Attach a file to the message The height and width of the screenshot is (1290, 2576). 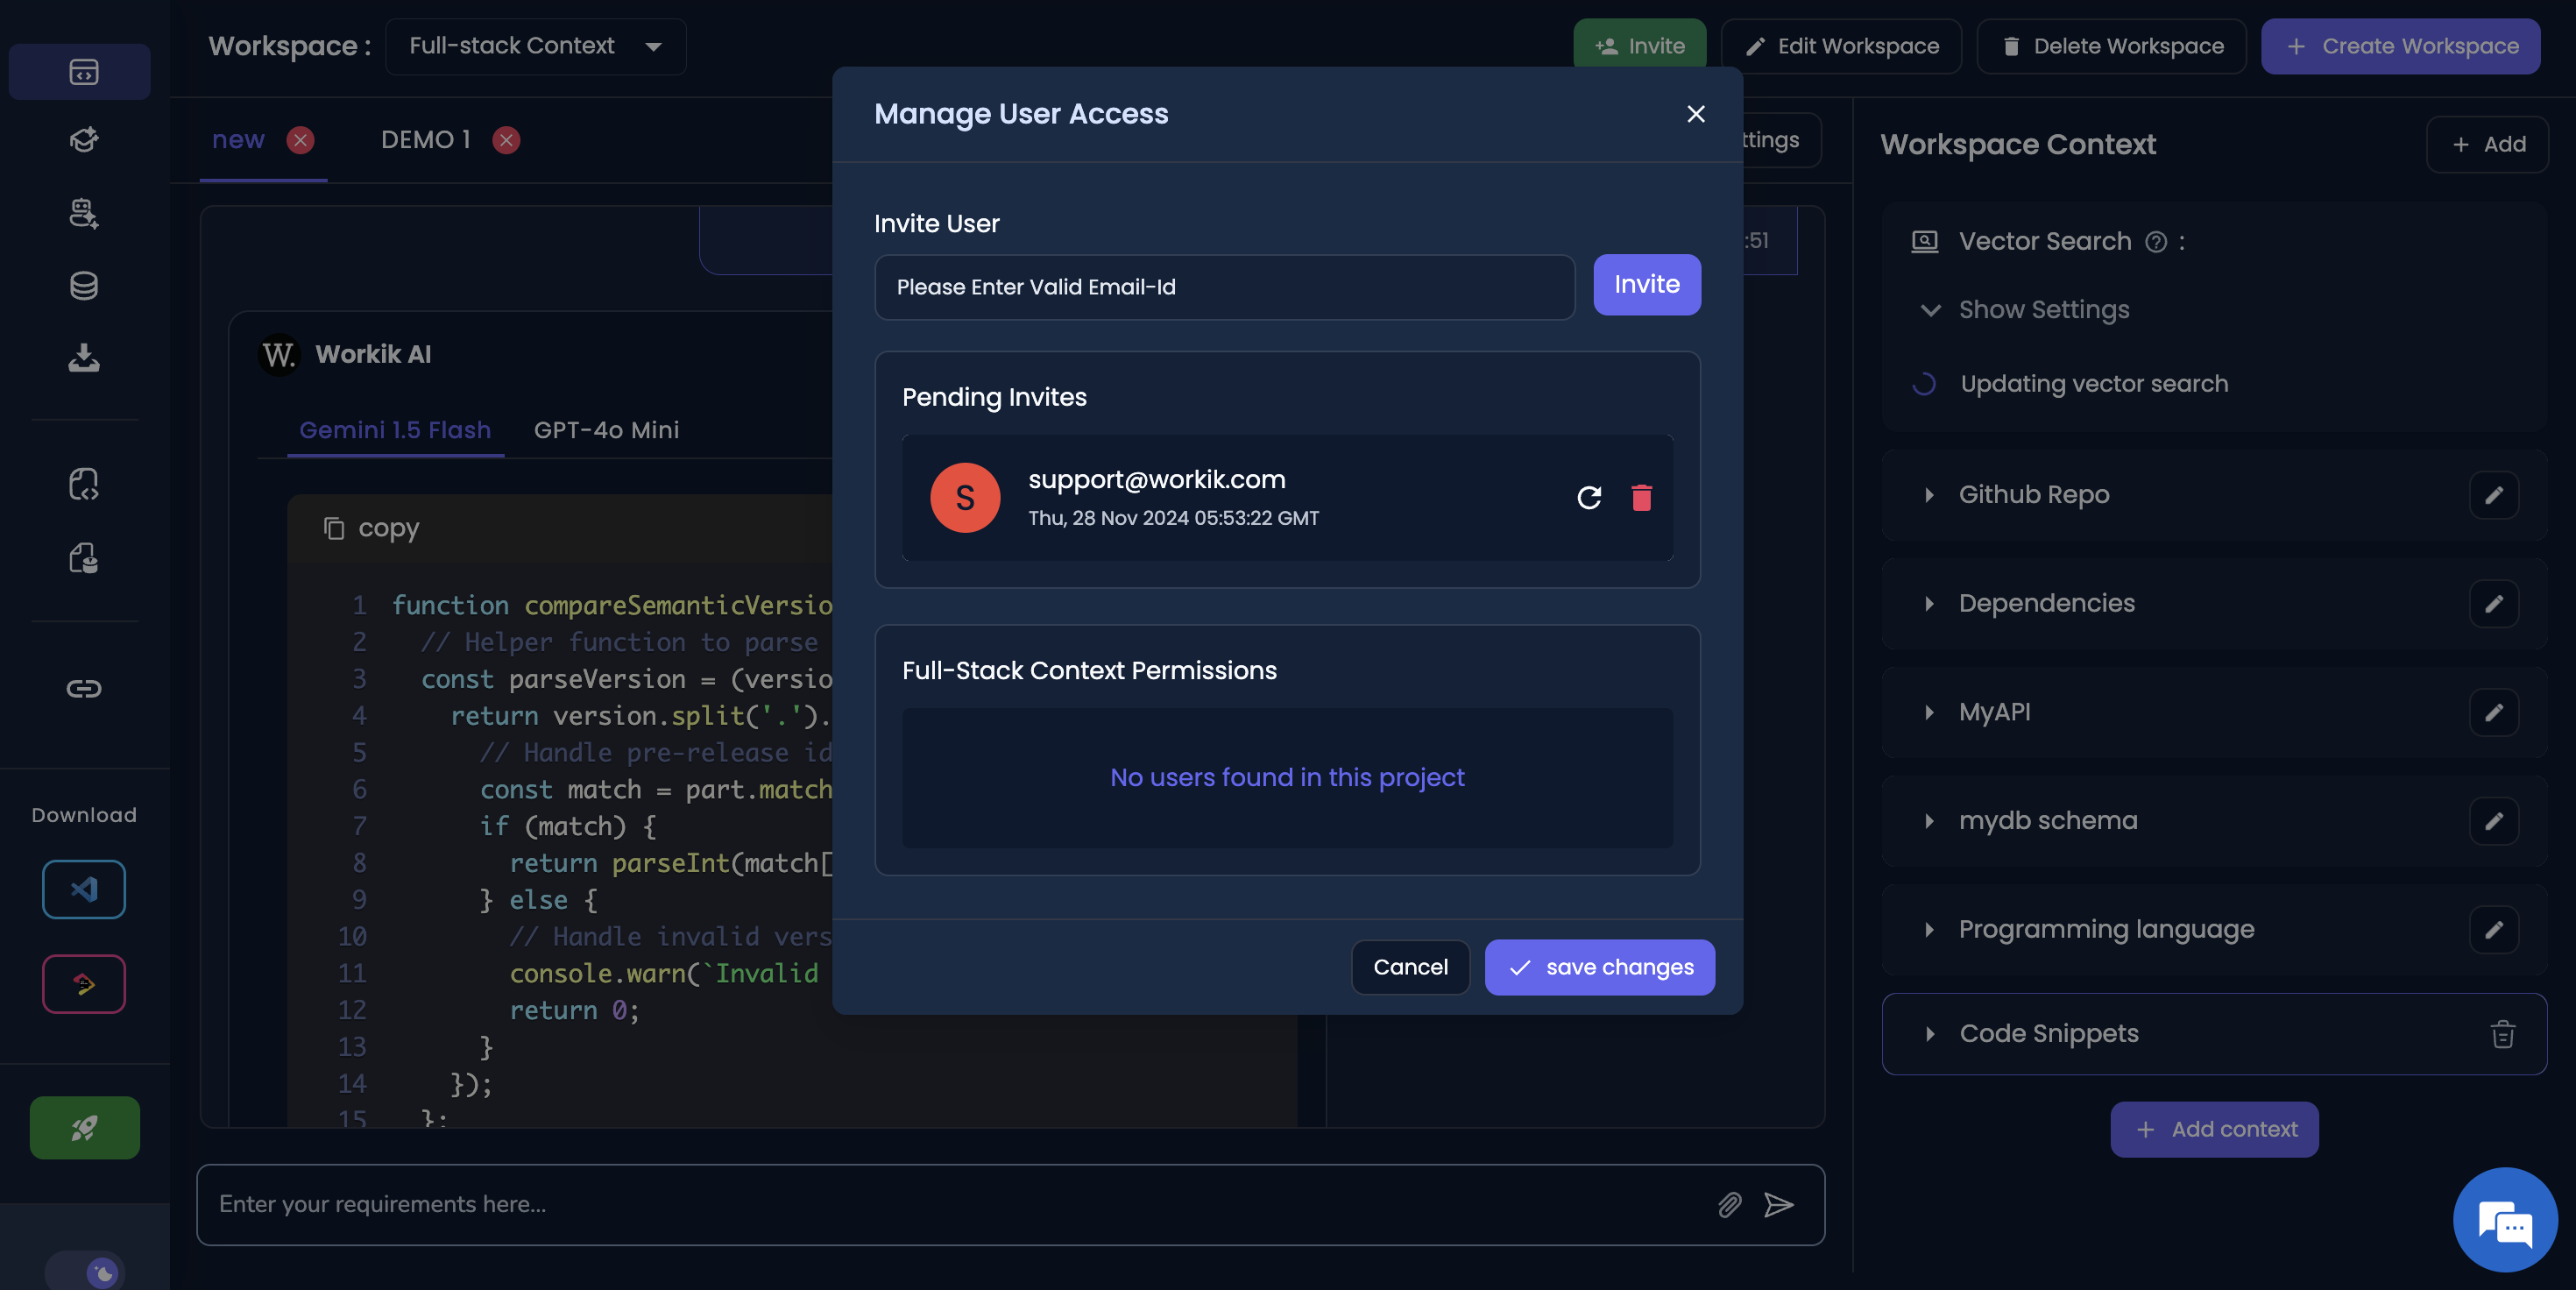pyautogui.click(x=1729, y=1204)
